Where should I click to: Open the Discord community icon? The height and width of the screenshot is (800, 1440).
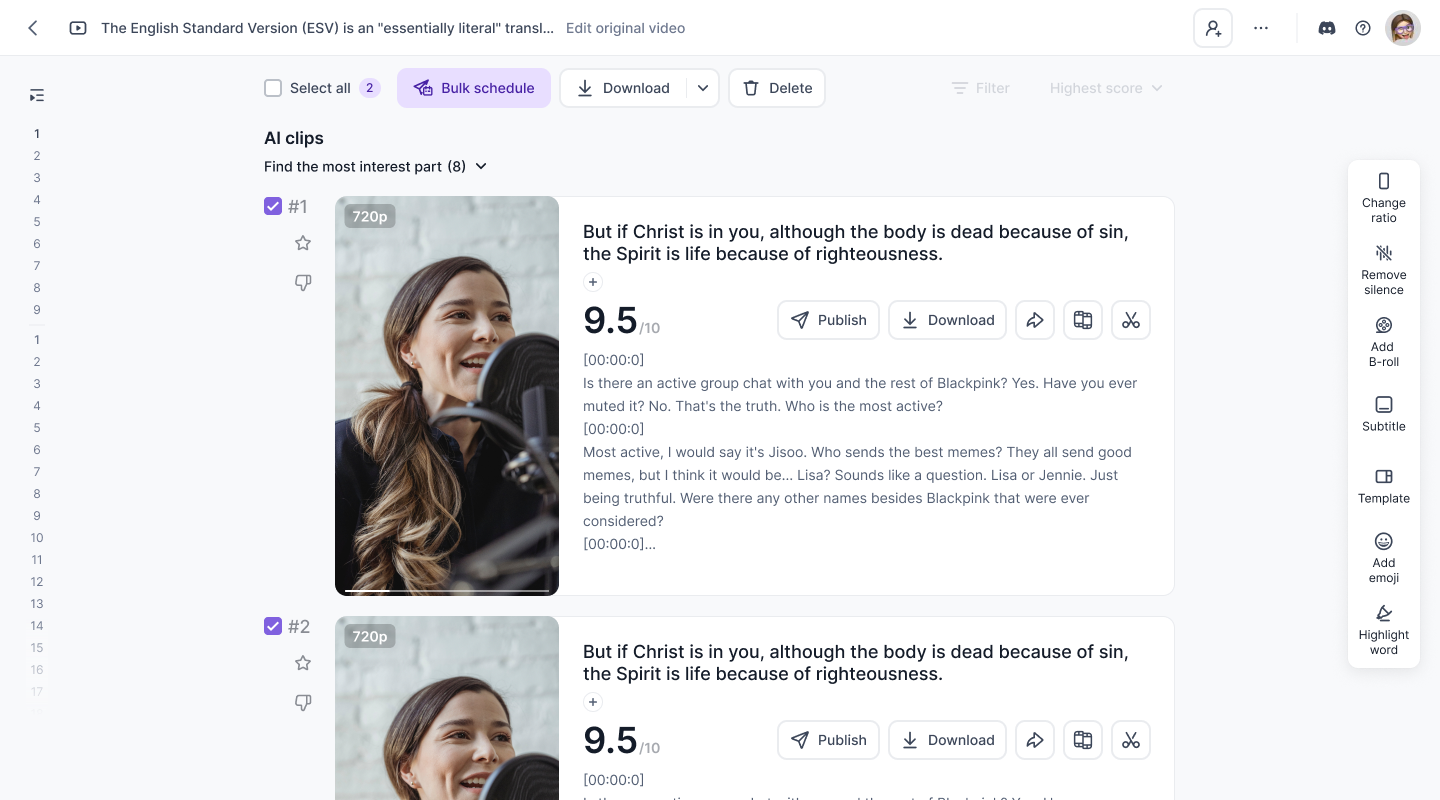coord(1327,28)
